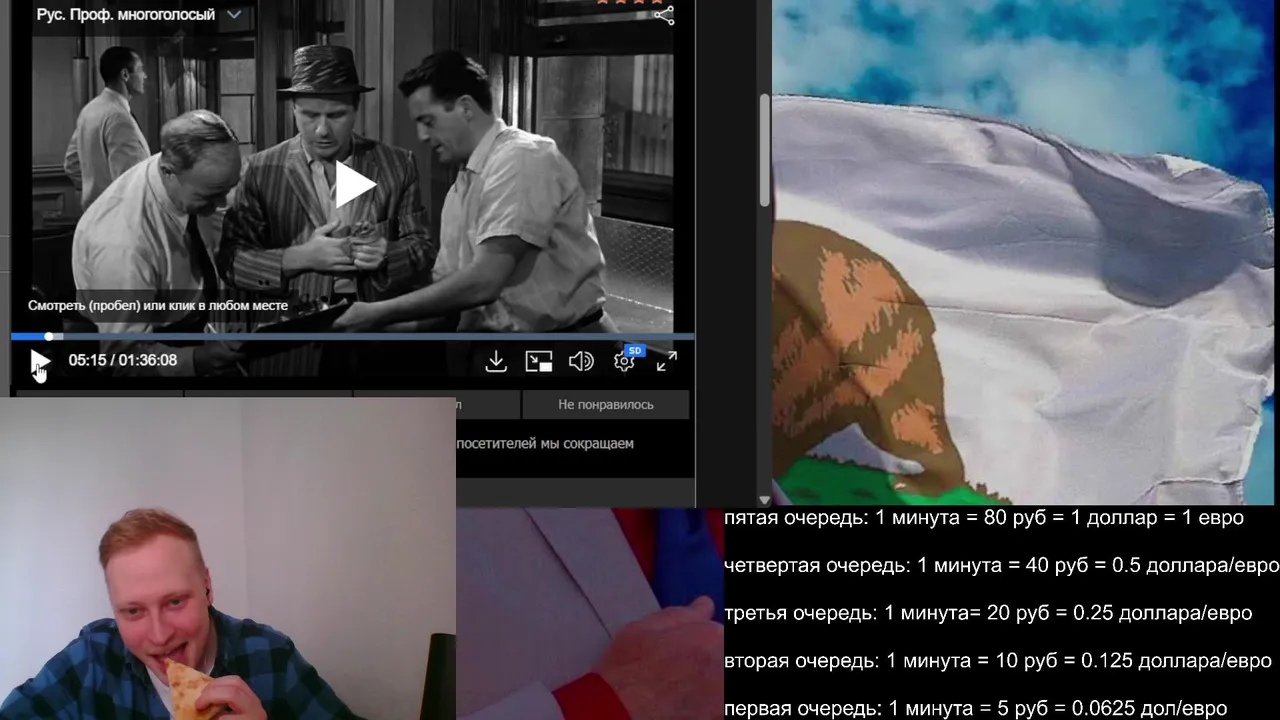Viewport: 1280px width, 720px height.
Task: Open the download icon in player controls
Action: pos(496,361)
